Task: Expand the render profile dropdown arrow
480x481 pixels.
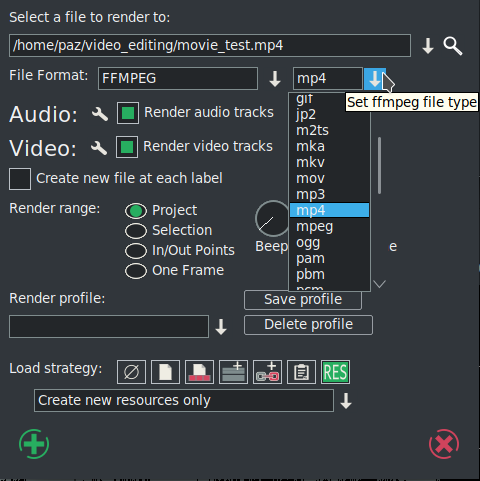Action: tap(221, 327)
